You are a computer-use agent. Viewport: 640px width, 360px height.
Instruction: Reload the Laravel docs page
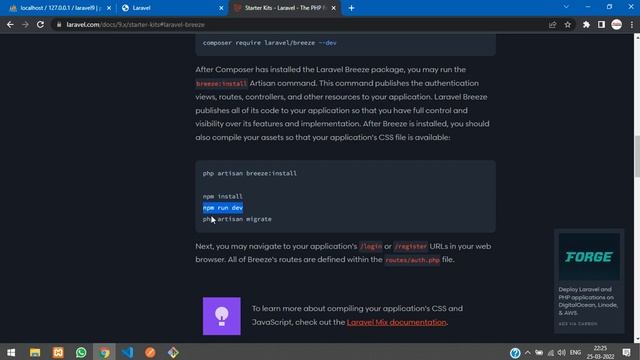point(40,24)
